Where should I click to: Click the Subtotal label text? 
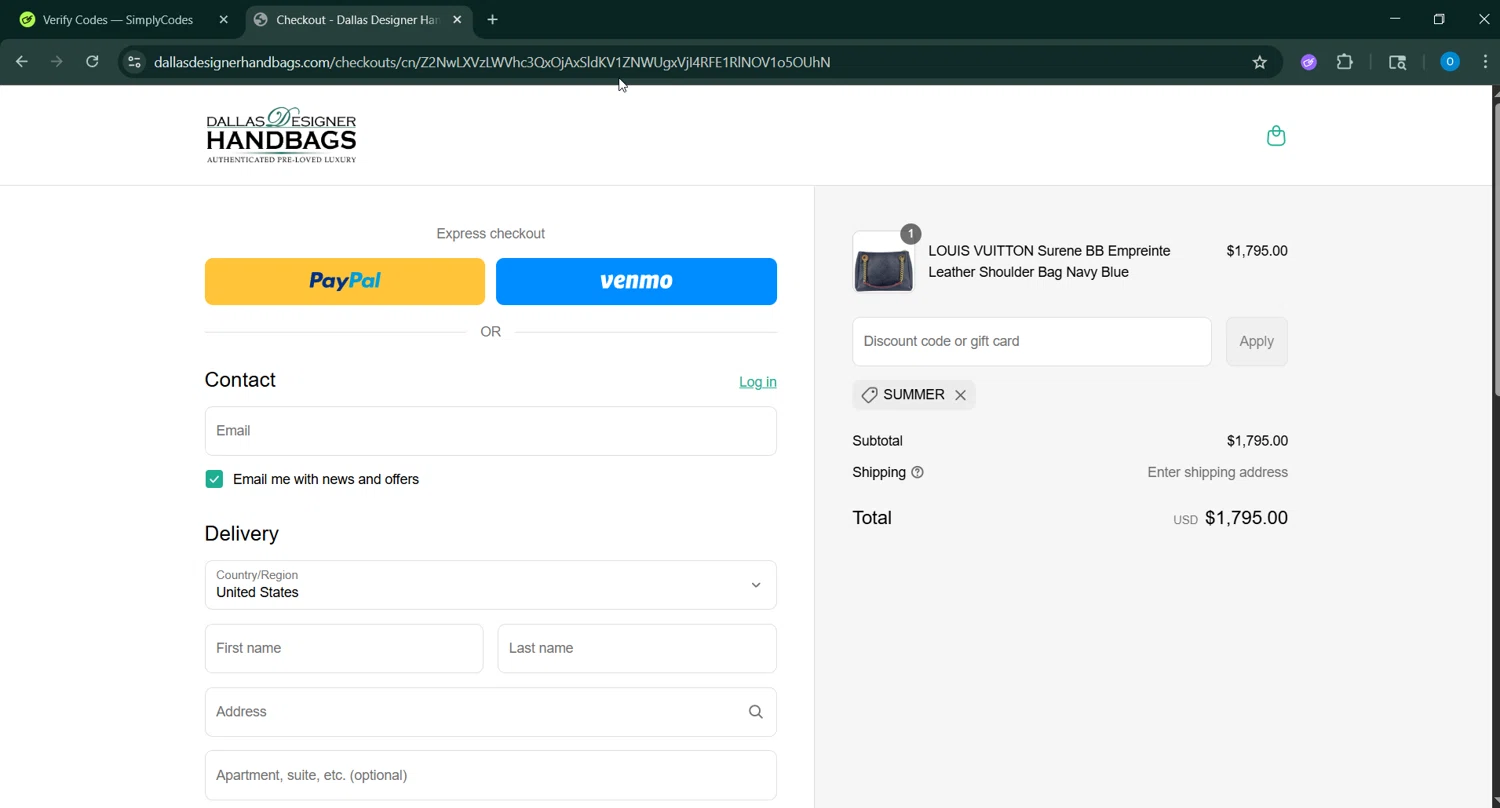point(877,441)
